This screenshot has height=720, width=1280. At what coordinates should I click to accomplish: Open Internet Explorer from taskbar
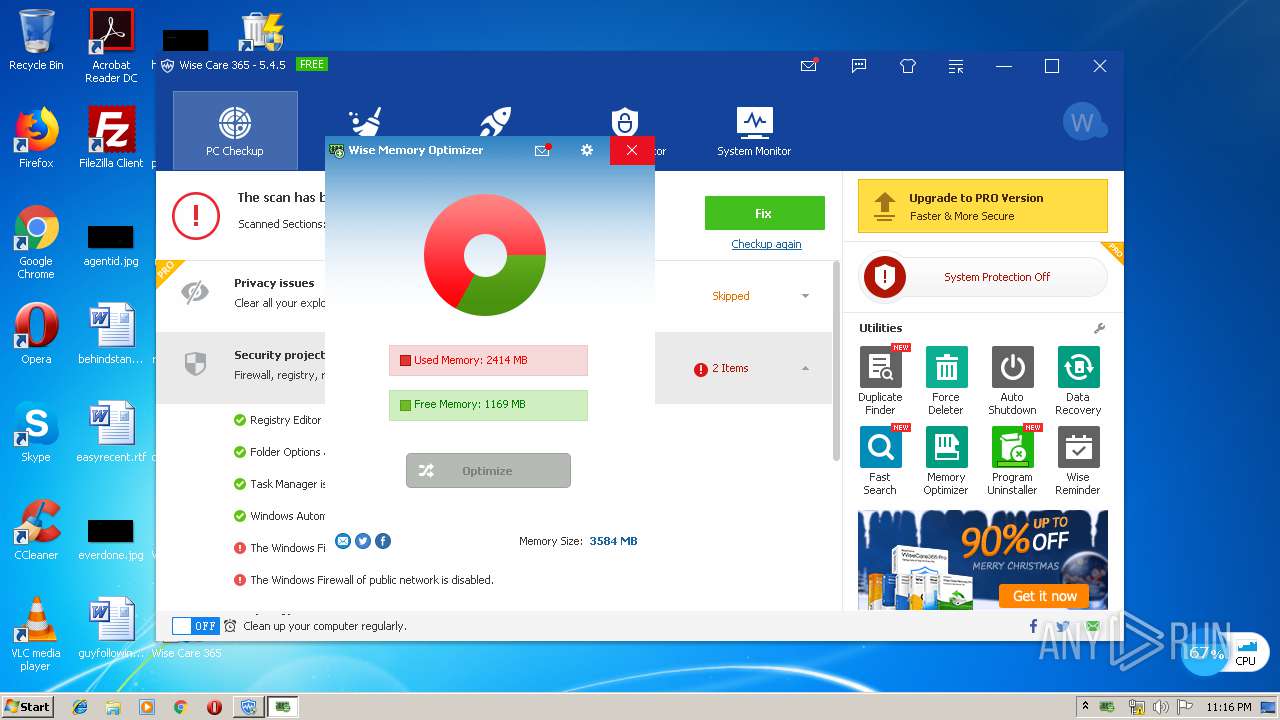[80, 707]
